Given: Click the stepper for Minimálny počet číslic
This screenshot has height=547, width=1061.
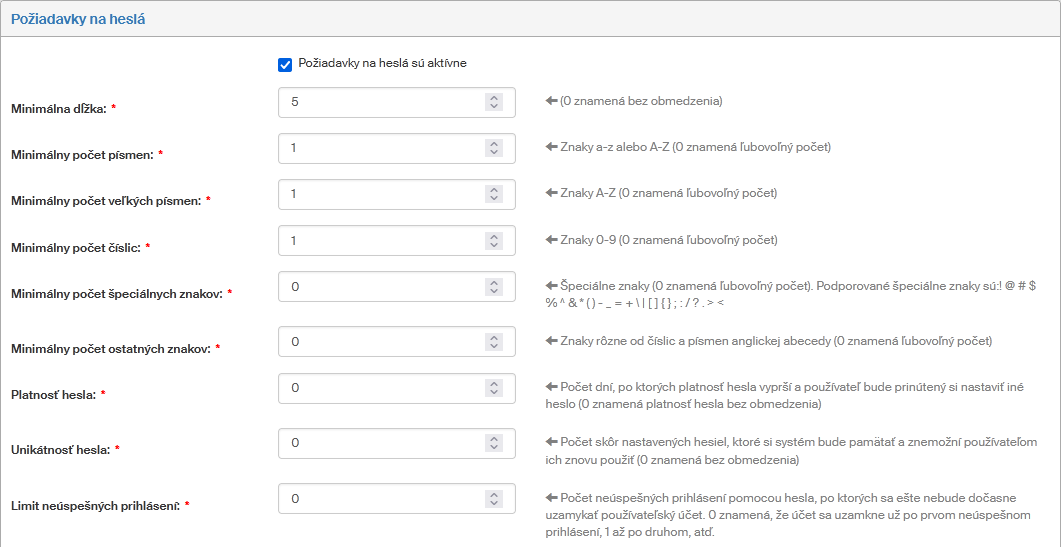Looking at the screenshot, I should click(x=493, y=241).
